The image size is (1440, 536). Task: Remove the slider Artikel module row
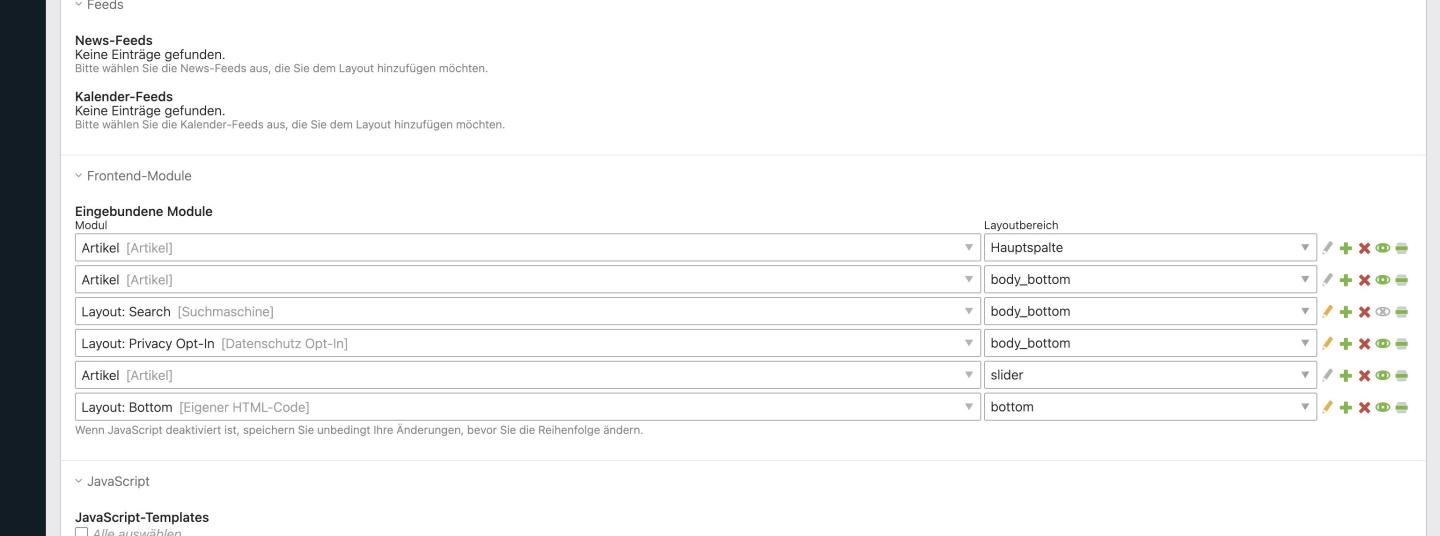tap(1364, 375)
